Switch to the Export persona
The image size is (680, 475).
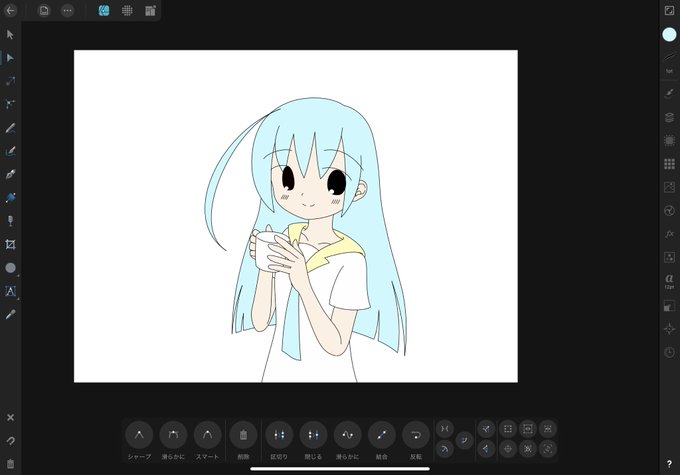click(150, 10)
